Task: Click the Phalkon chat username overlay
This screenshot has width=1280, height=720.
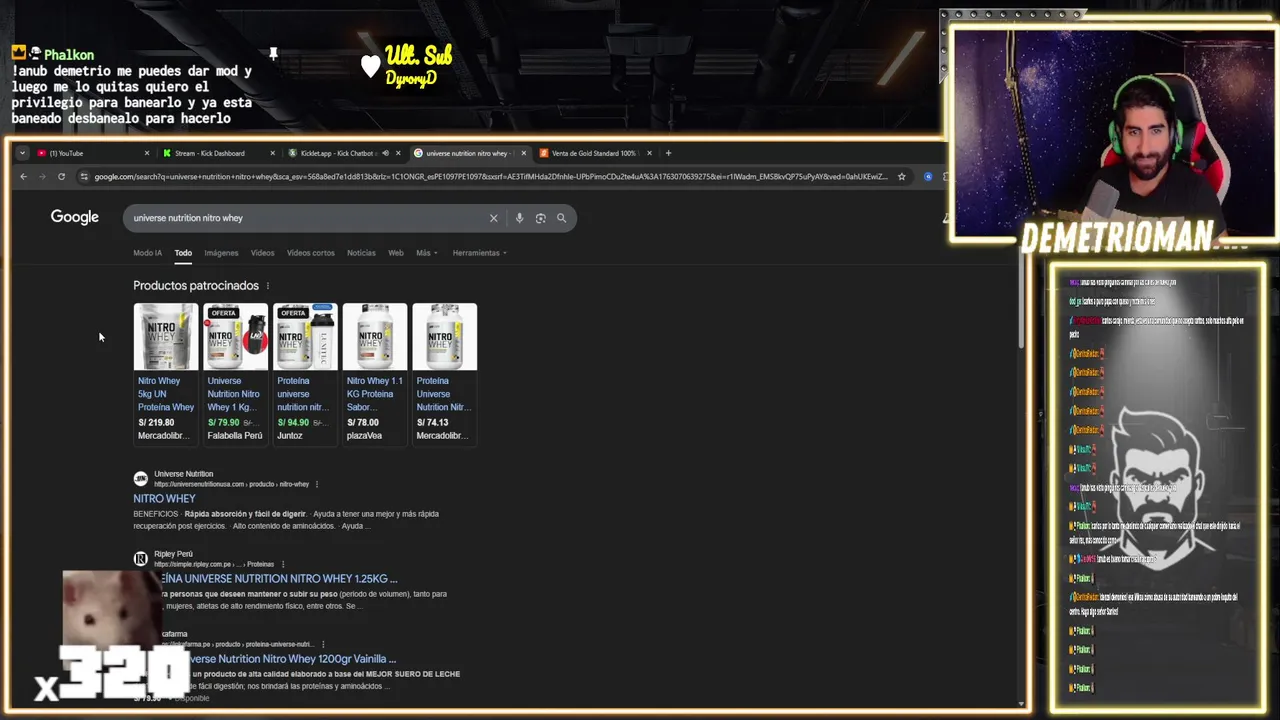Action: point(69,55)
